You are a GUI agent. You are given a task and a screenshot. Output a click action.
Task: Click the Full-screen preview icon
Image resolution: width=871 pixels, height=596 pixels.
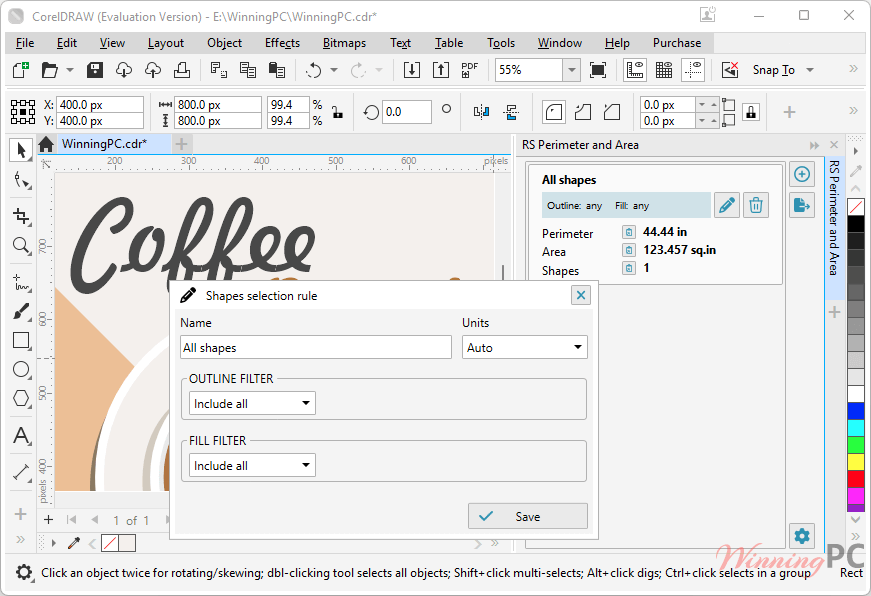click(598, 70)
